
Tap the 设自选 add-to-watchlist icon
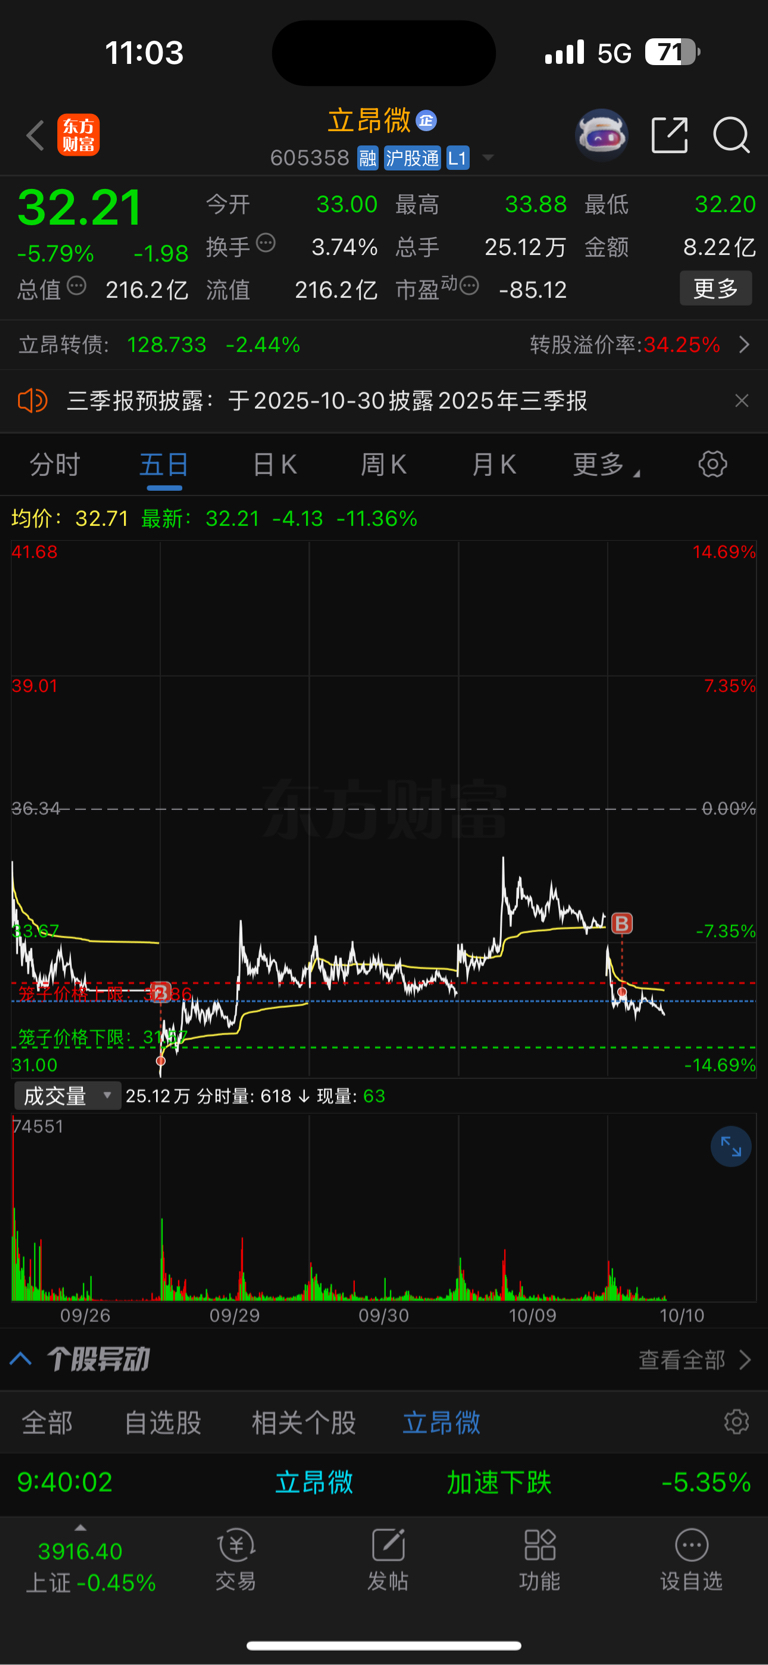(x=691, y=1560)
